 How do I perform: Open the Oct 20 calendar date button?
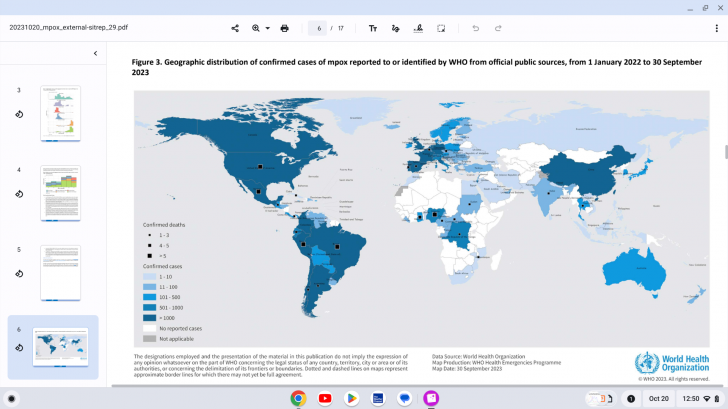coord(658,398)
